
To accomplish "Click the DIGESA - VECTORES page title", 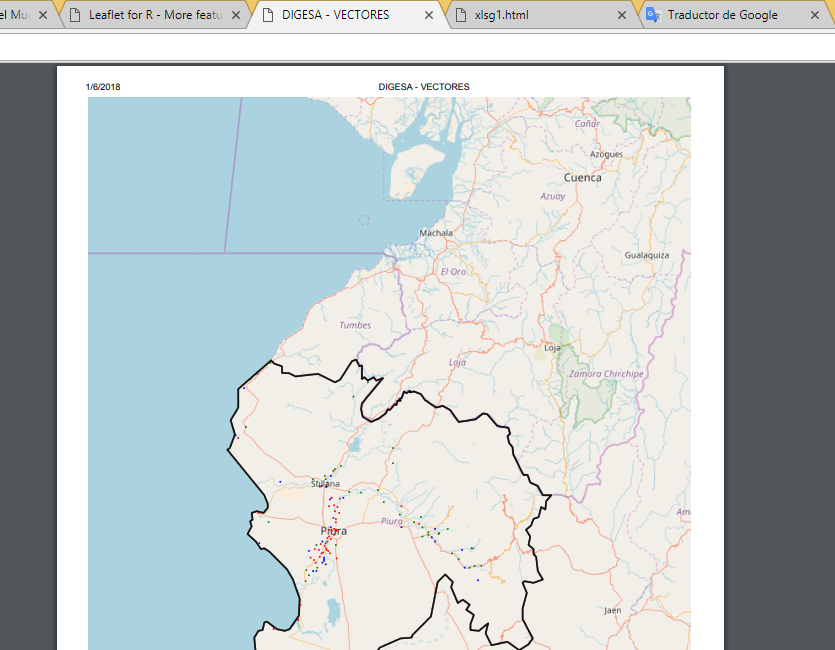I will 424,87.
